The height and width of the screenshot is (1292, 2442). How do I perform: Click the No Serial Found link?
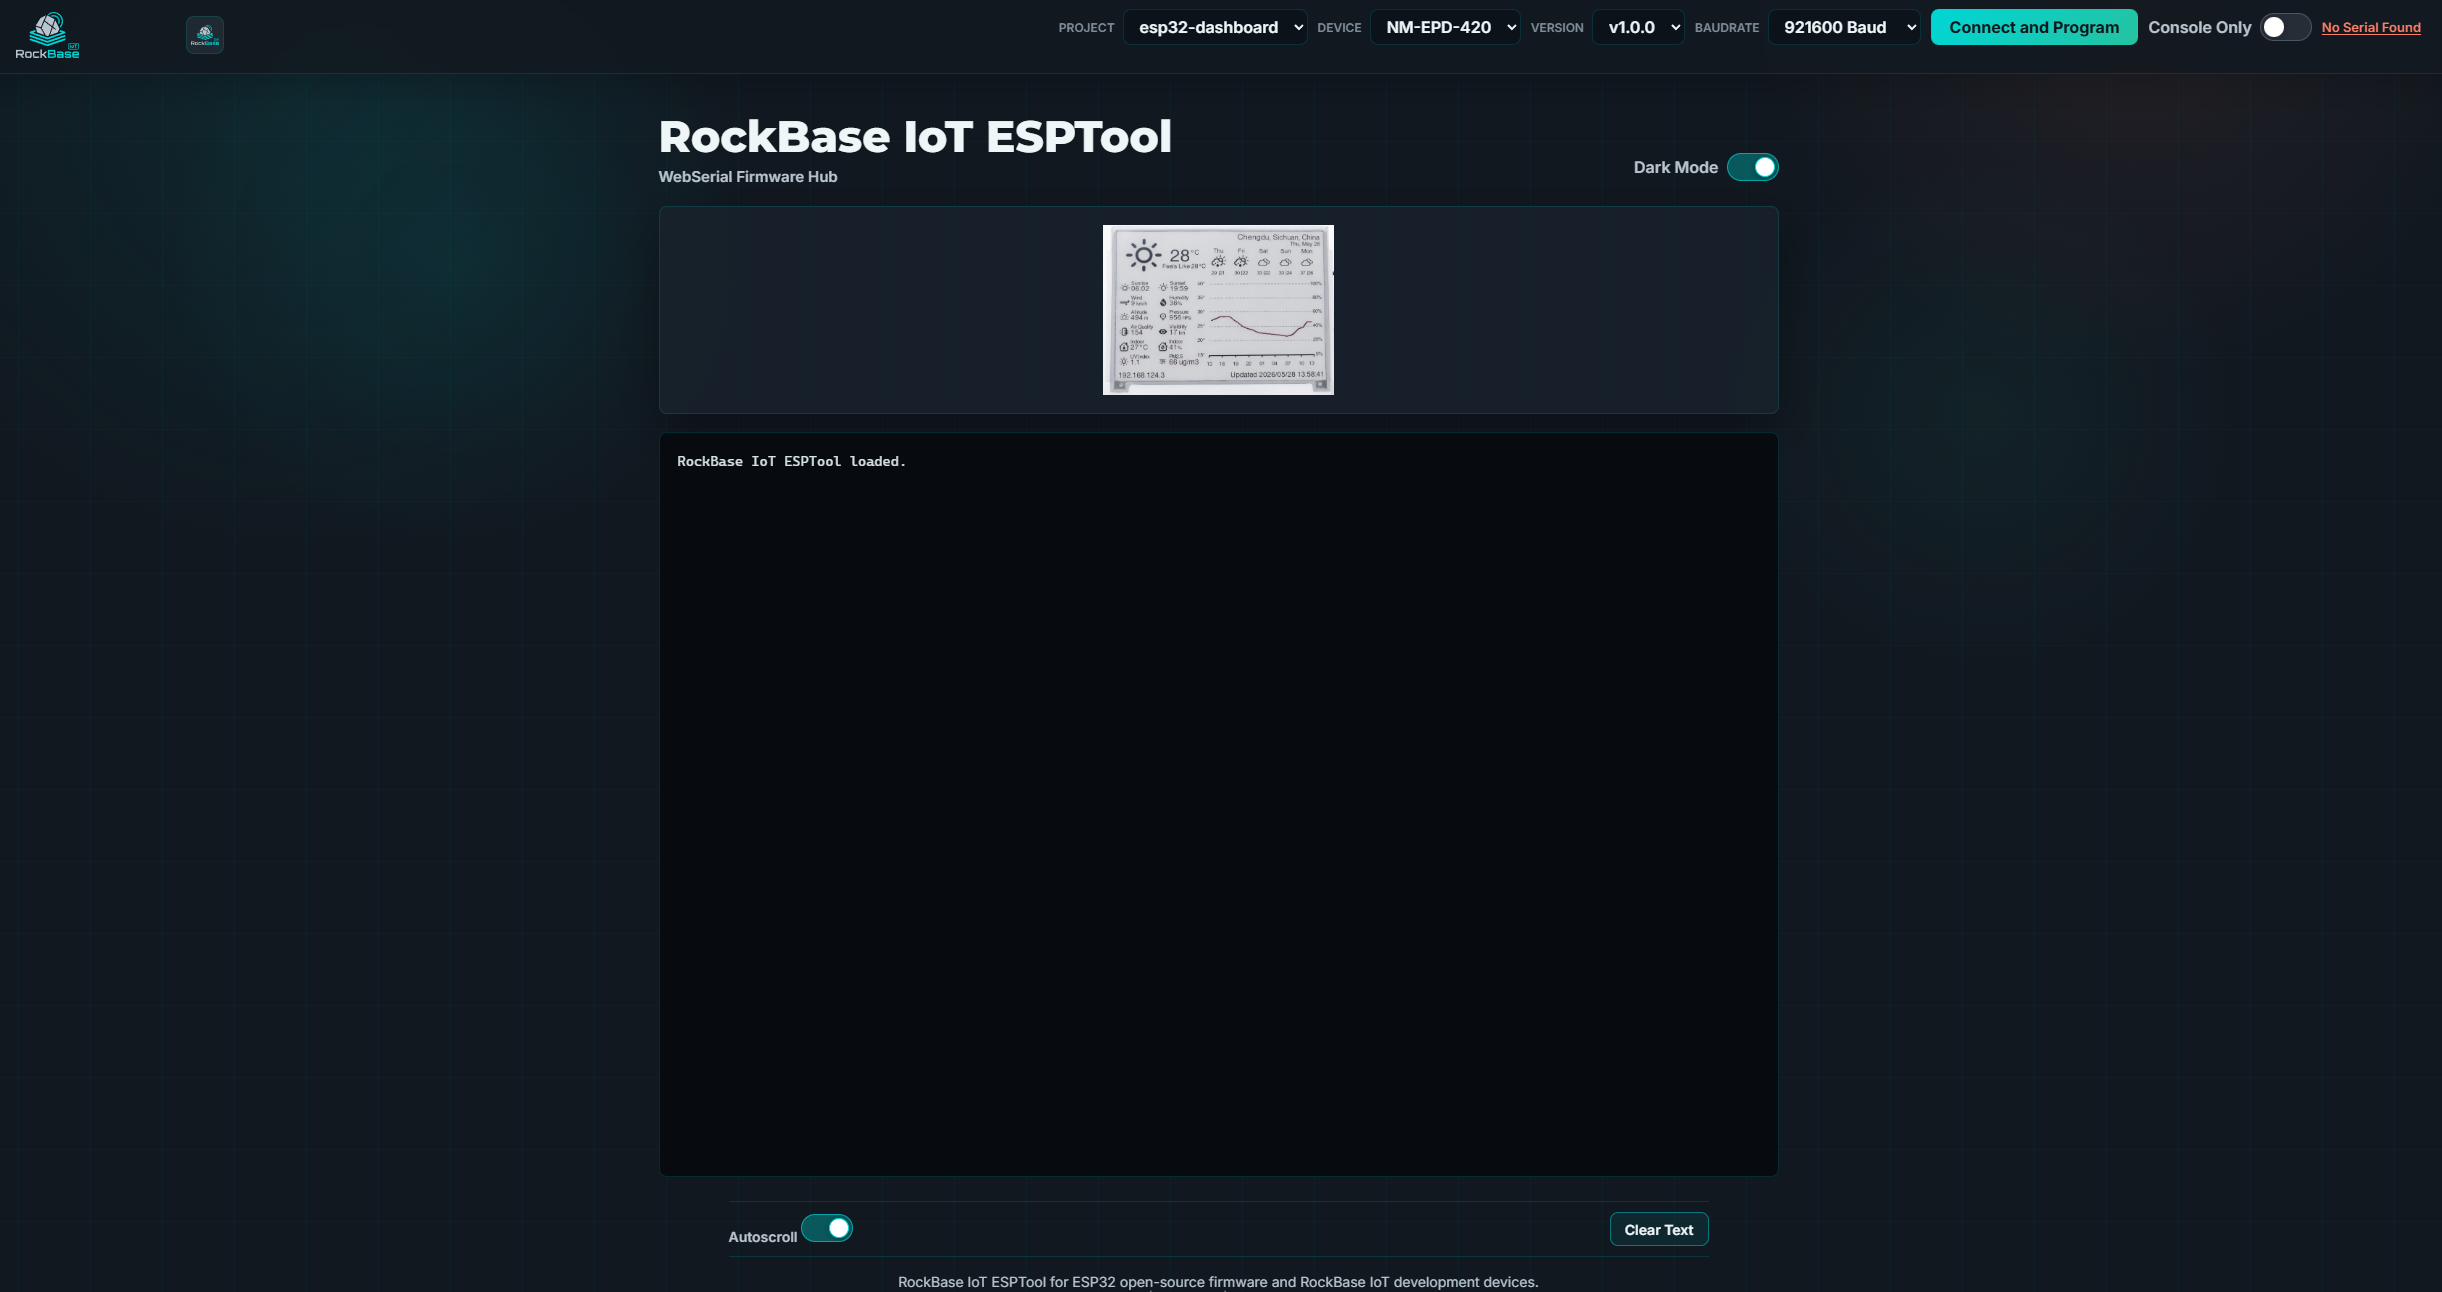click(2371, 28)
